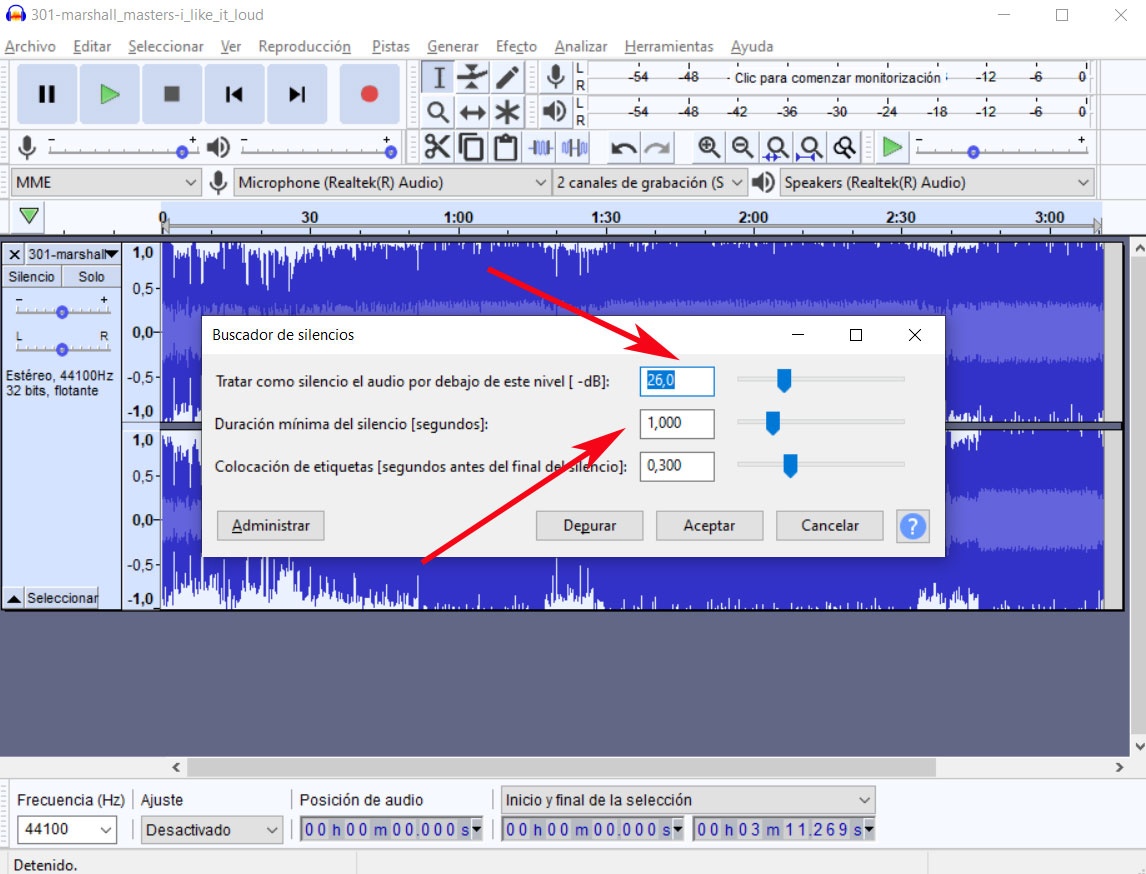Open the Archivo menu

click(x=30, y=46)
